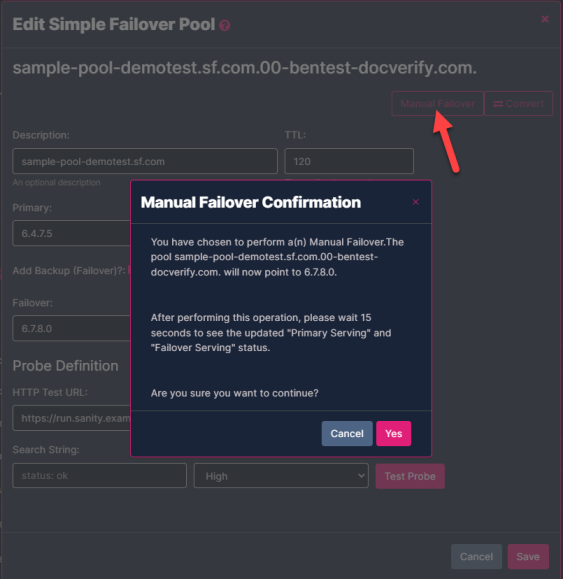Open the High priority dropdown
Screen dimensions: 563x580
tap(281, 476)
